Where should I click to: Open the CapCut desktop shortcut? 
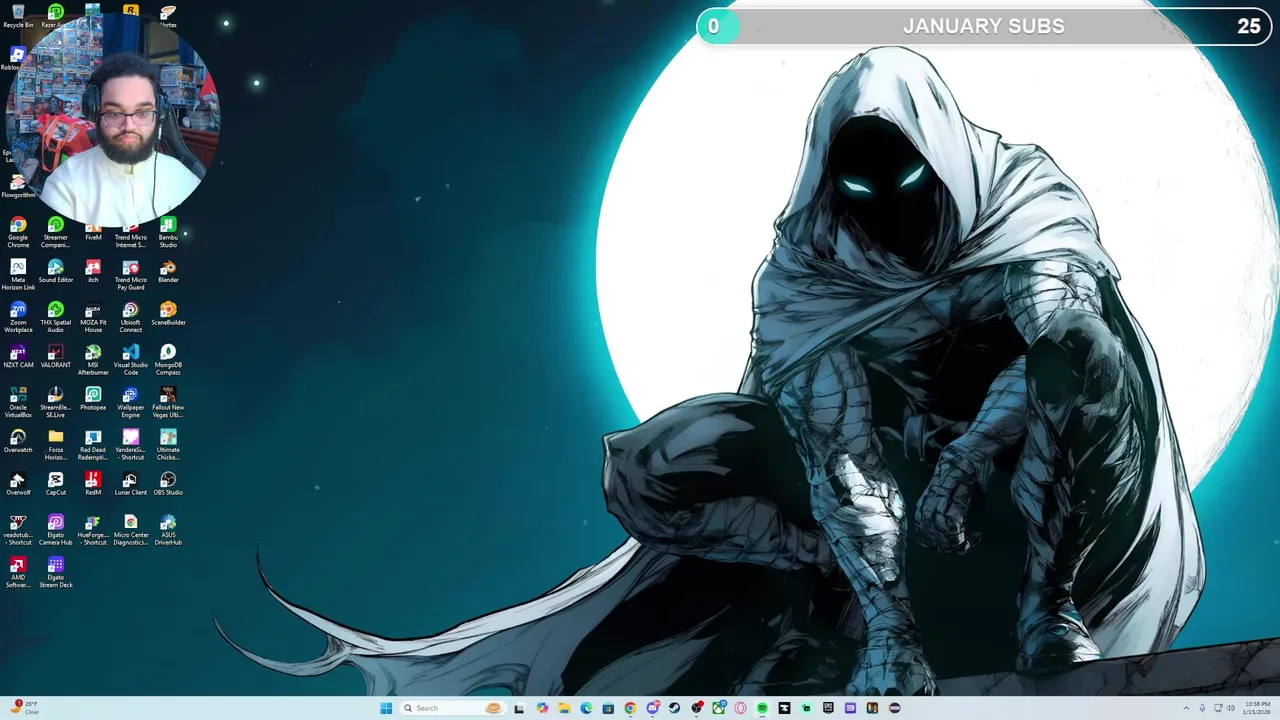pos(55,484)
